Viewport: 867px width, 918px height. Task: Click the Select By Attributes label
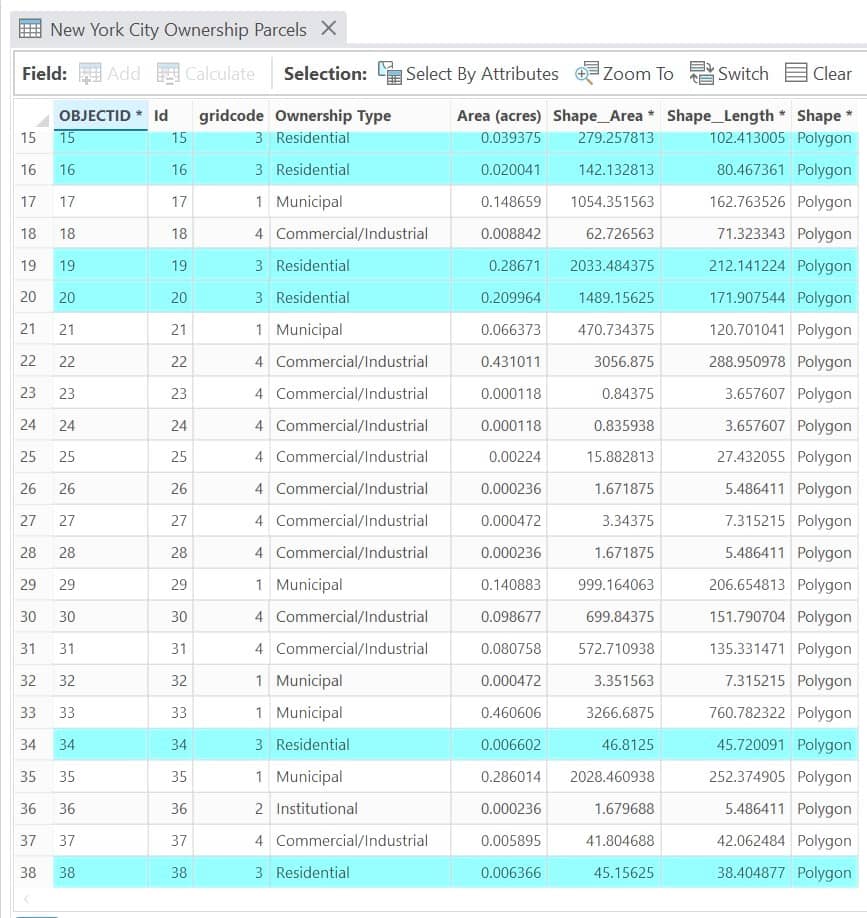coord(482,74)
